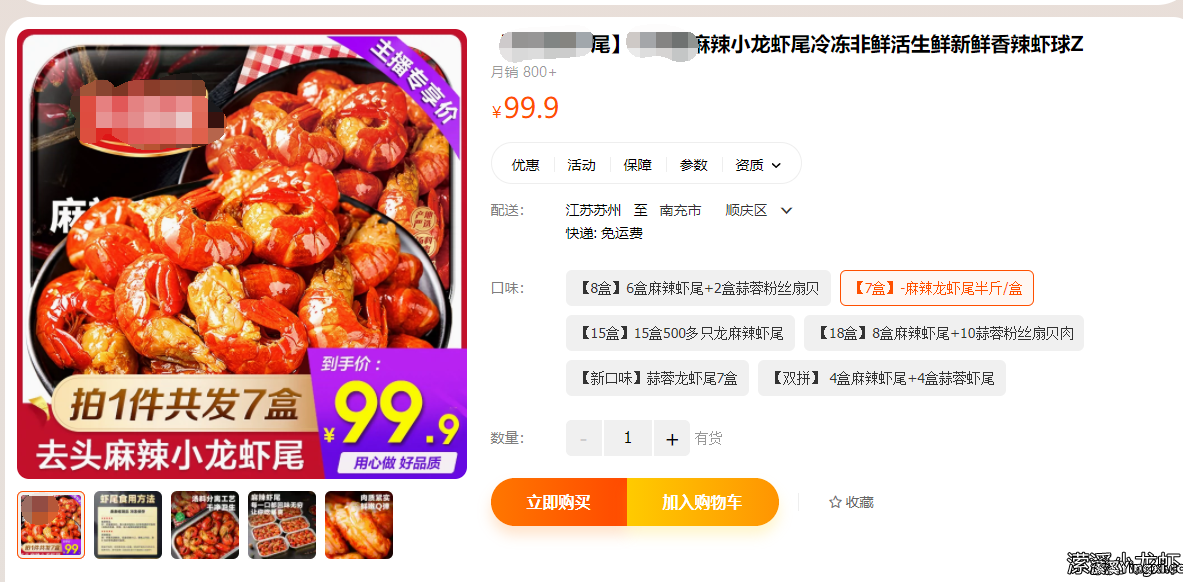Screen dimensions: 1183x582
Task: Click the 加入购物车 button
Action: (x=702, y=502)
